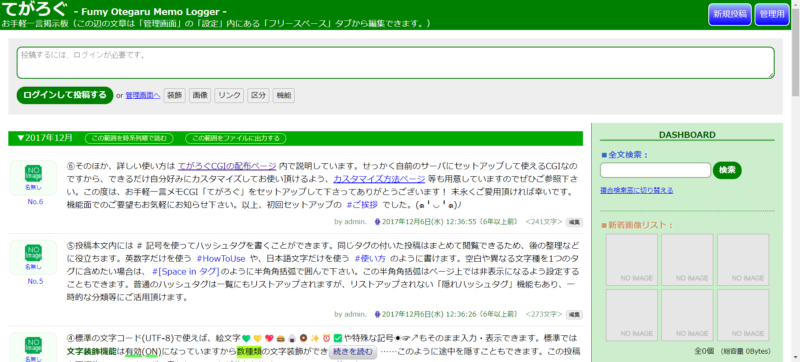This screenshot has height=362, width=800.
Task: Click the ▼2017年12月 date heading
Action: pyautogui.click(x=45, y=138)
